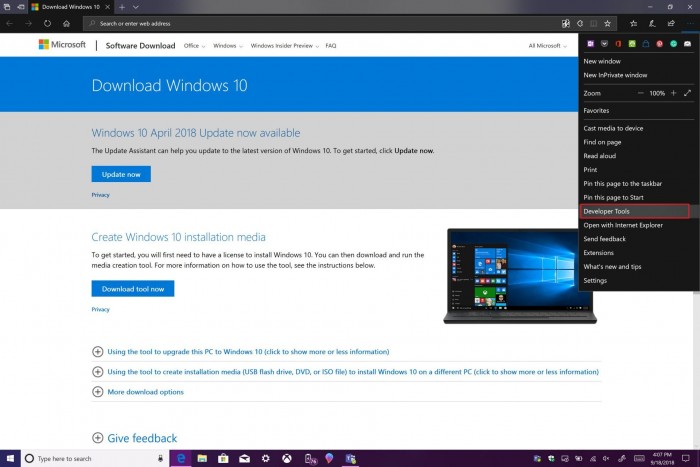
Task: Click the muted volume icon in tray
Action: coord(606,459)
